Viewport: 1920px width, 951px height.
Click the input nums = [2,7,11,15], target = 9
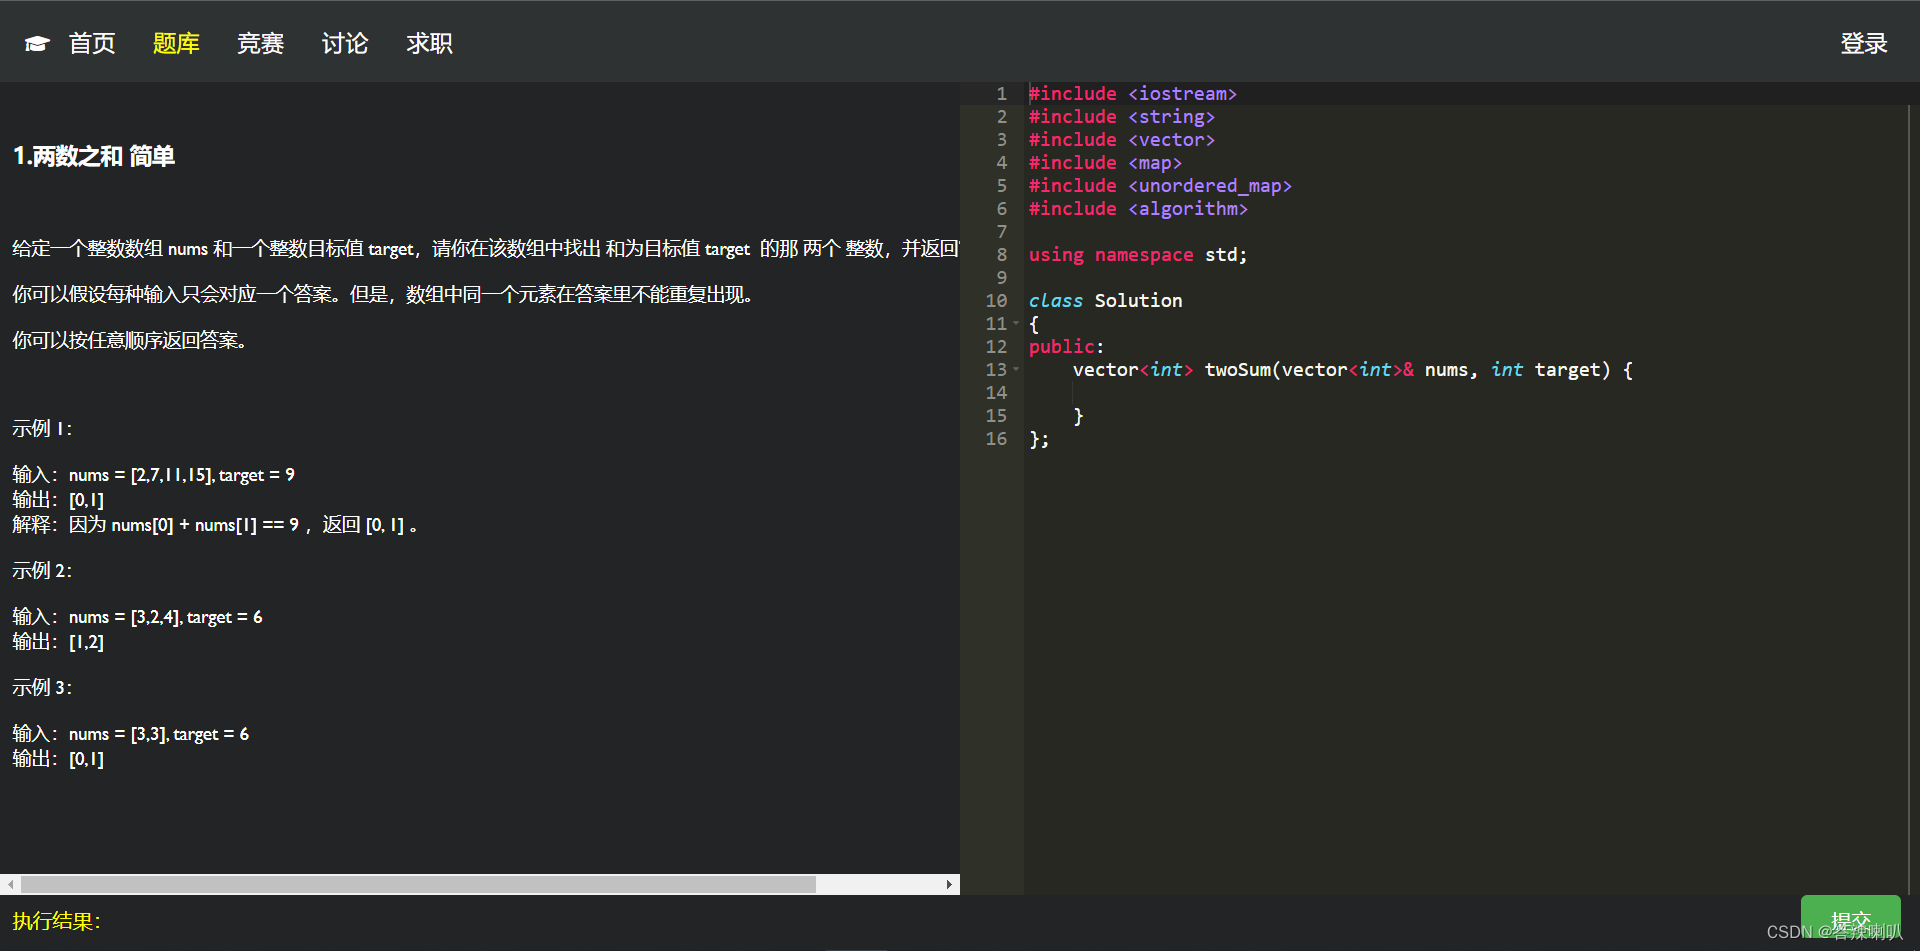[153, 474]
